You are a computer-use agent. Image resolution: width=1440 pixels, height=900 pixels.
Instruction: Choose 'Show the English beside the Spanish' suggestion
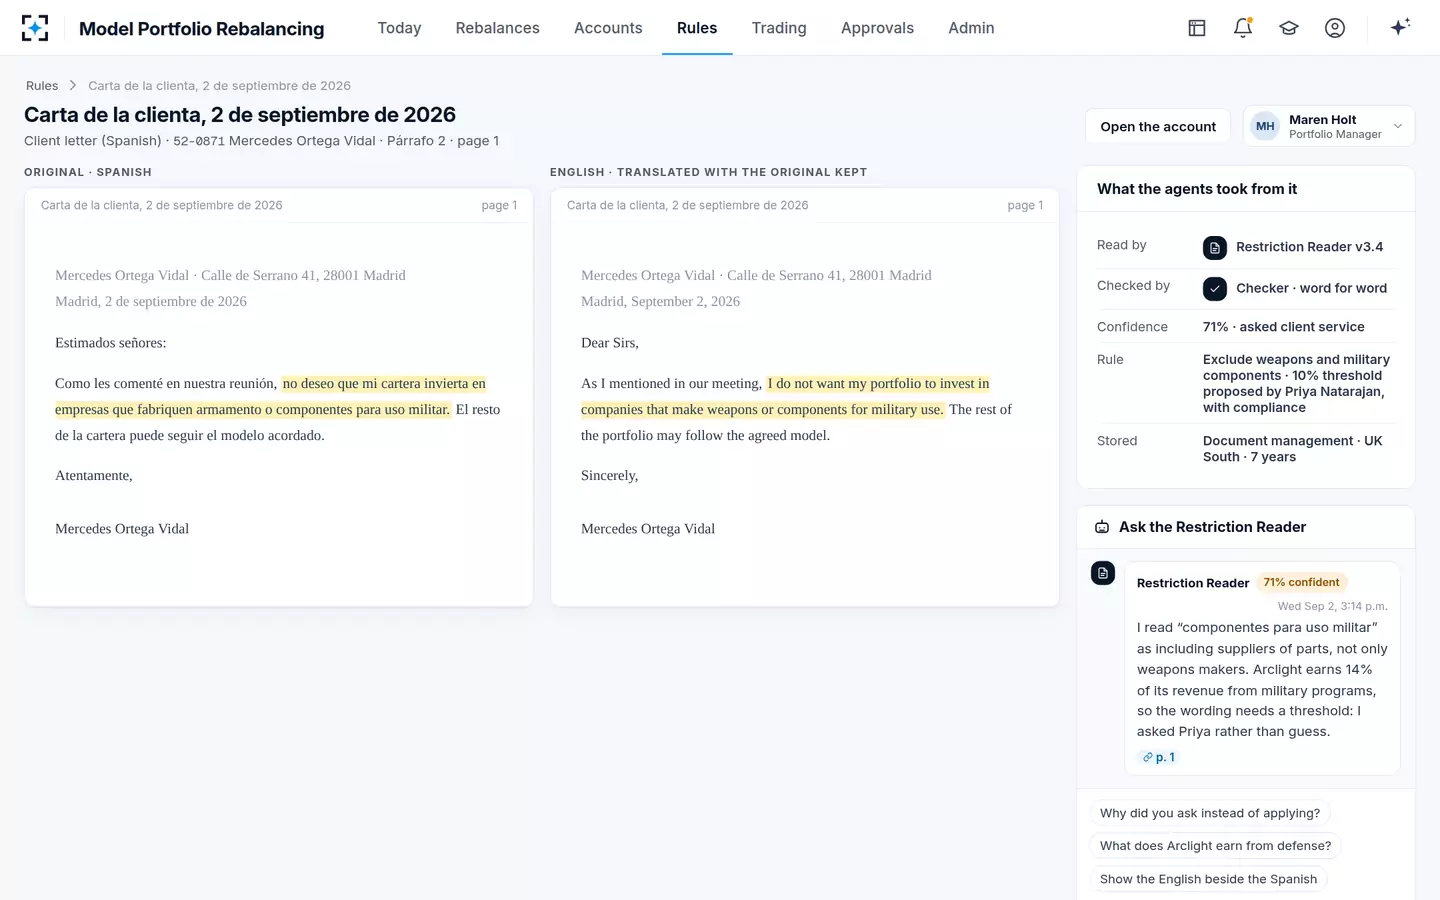tap(1208, 879)
